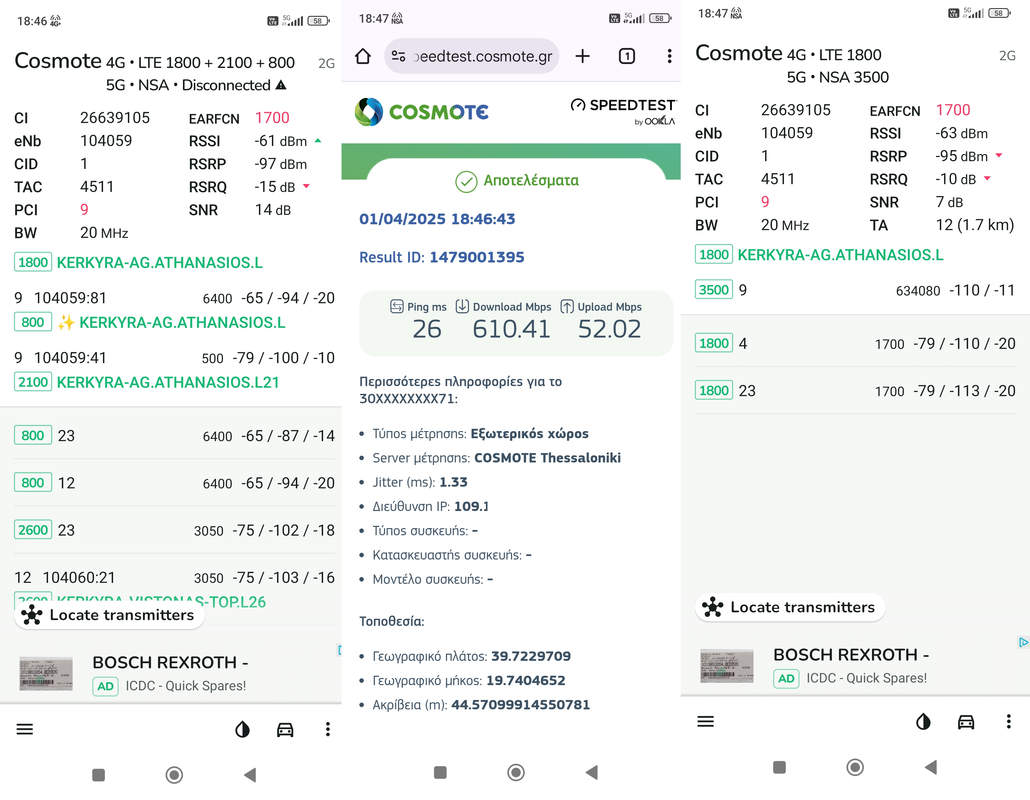
Task: Select the Αποτελέσματα results heading
Action: point(517,181)
